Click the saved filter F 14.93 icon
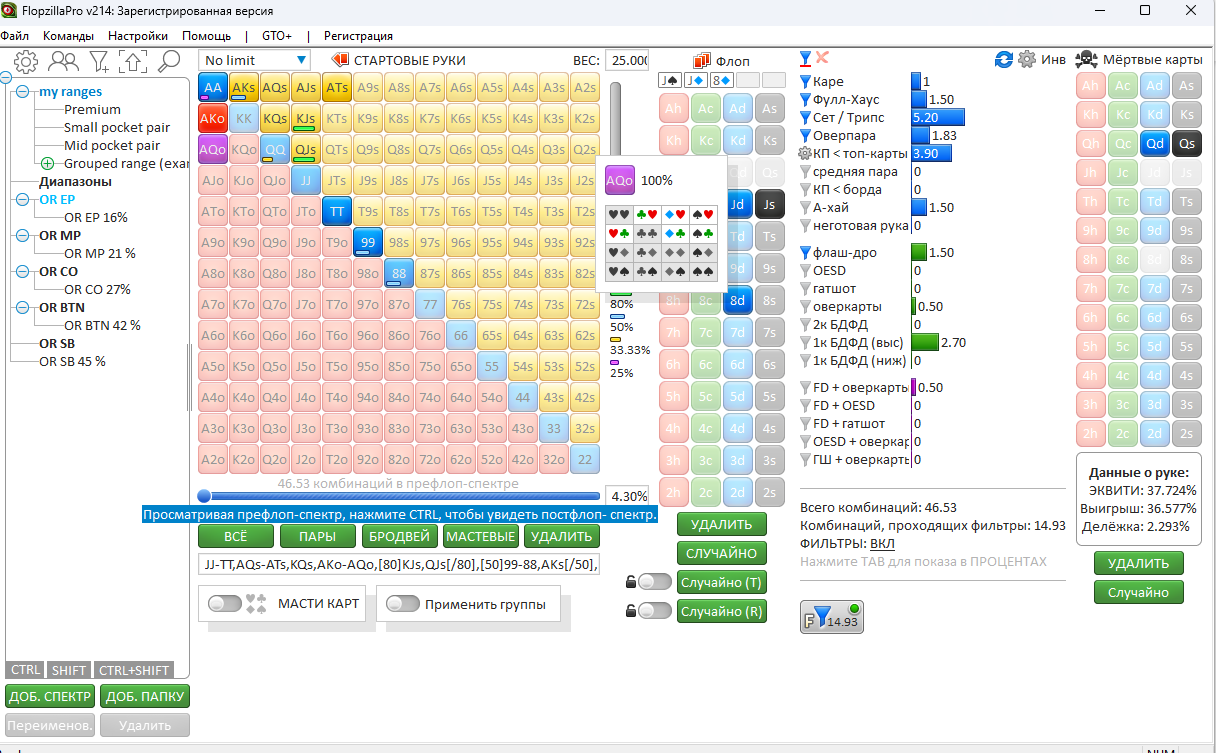This screenshot has width=1216, height=753. (x=831, y=617)
